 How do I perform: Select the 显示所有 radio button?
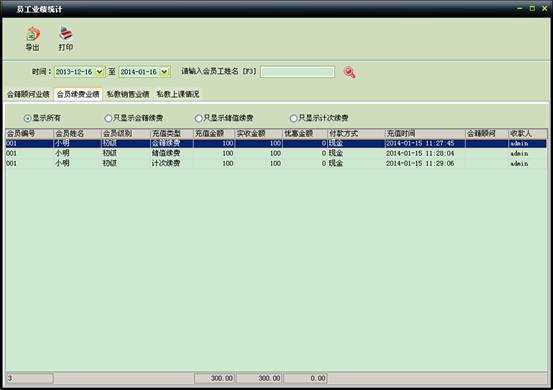click(28, 118)
